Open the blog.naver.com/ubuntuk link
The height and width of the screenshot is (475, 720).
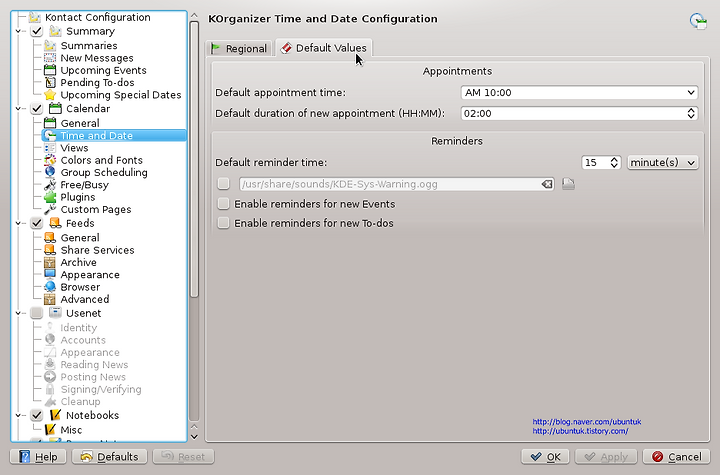pyautogui.click(x=586, y=422)
